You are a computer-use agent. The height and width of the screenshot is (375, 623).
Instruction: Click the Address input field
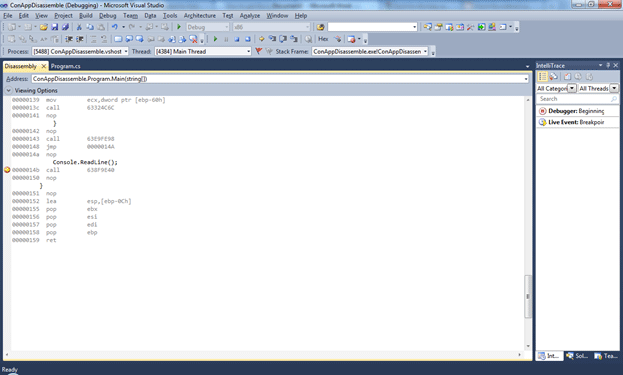click(x=280, y=79)
